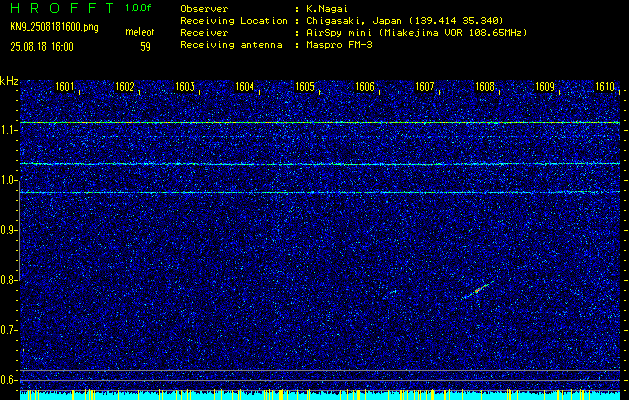This screenshot has height=400, width=629.
Task: Click the carrier line between 1.0 and 1.1 kHz
Action: (320, 164)
